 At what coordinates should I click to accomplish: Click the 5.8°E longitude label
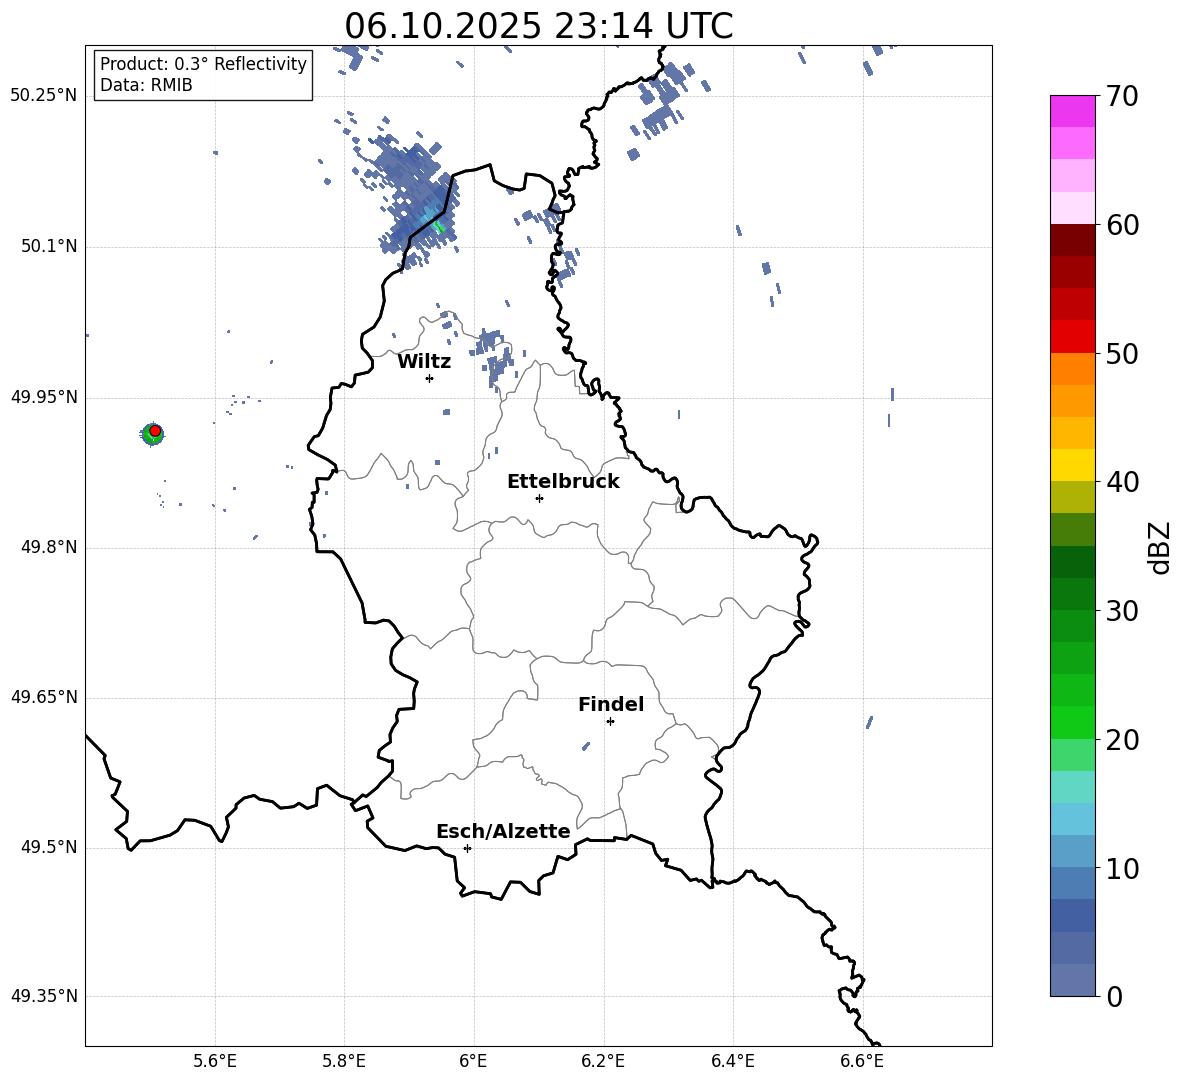click(x=344, y=1061)
